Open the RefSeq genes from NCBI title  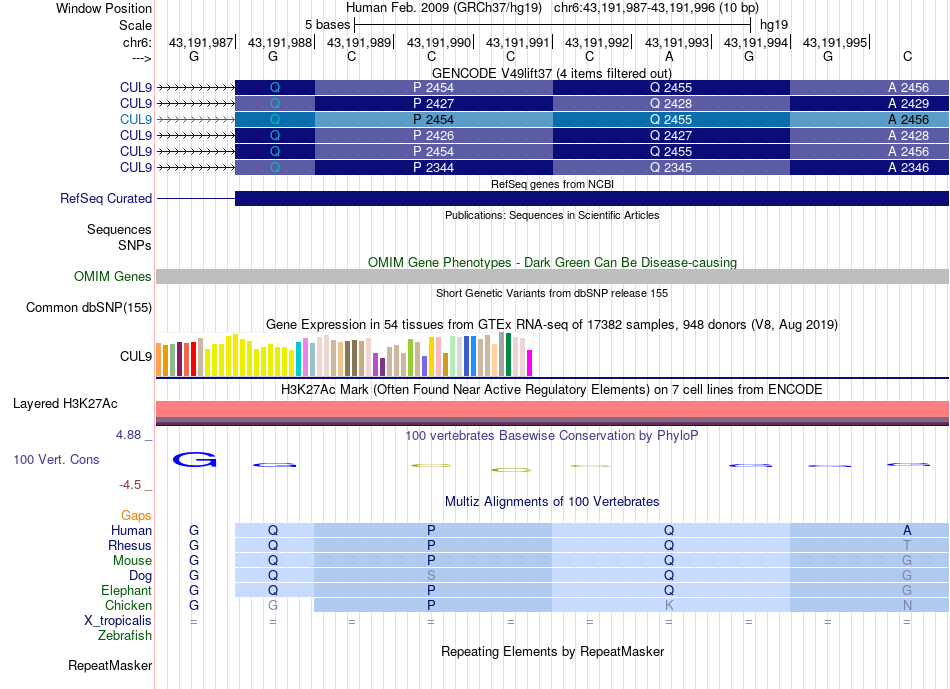click(x=552, y=184)
